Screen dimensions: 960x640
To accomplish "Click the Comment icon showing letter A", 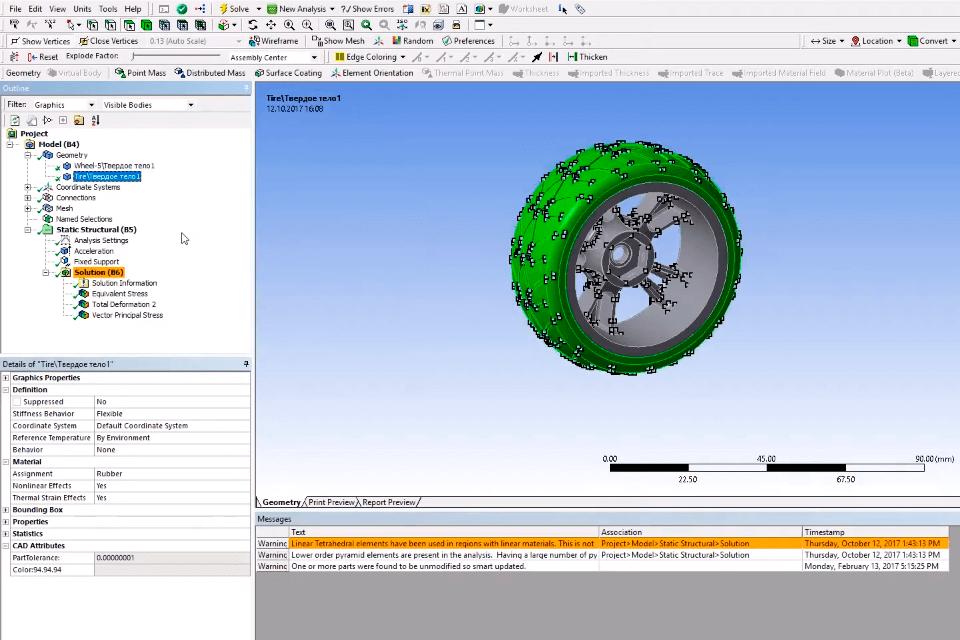I will [x=462, y=9].
